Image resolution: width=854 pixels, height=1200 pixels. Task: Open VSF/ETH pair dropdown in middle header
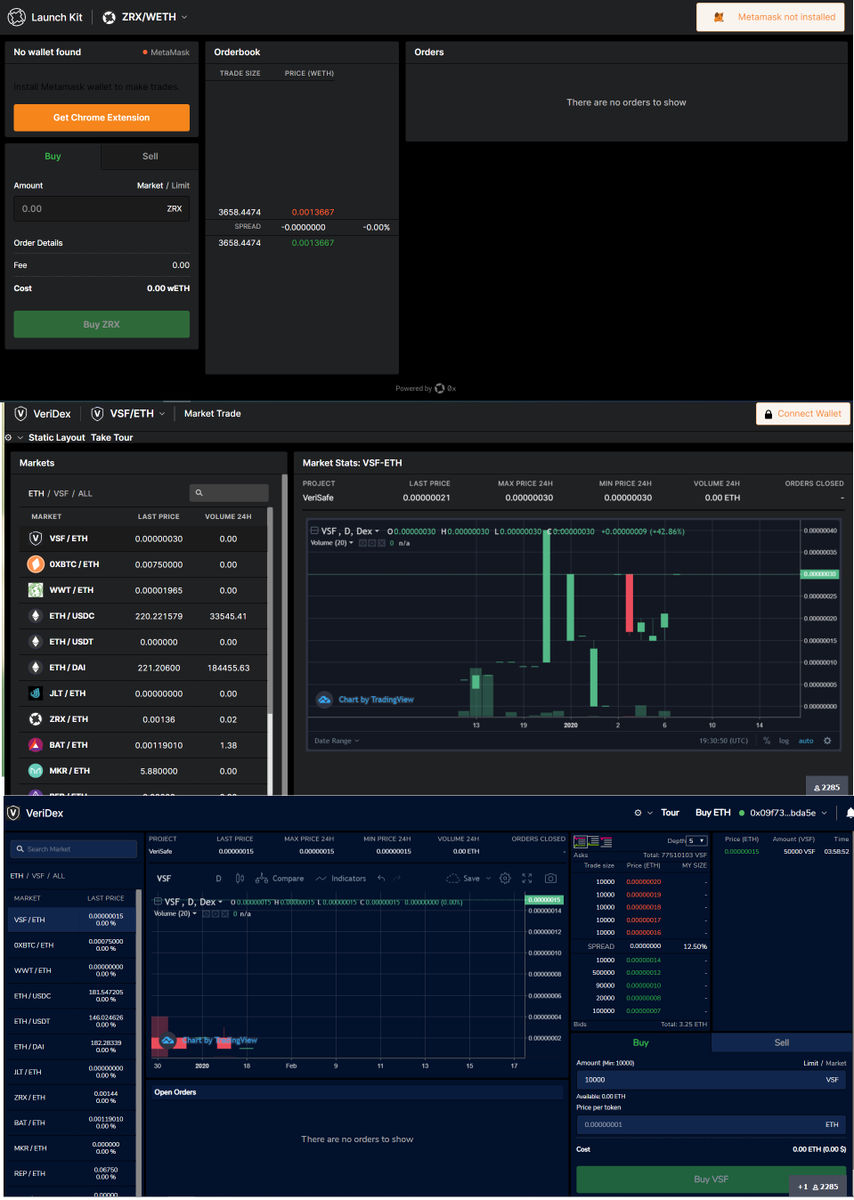click(128, 414)
